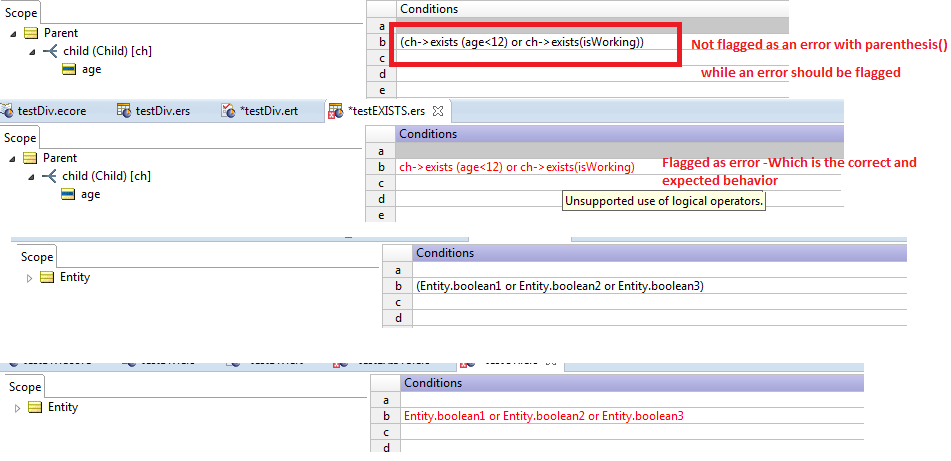Close the *testEXISTS.ers tab

tap(438, 111)
